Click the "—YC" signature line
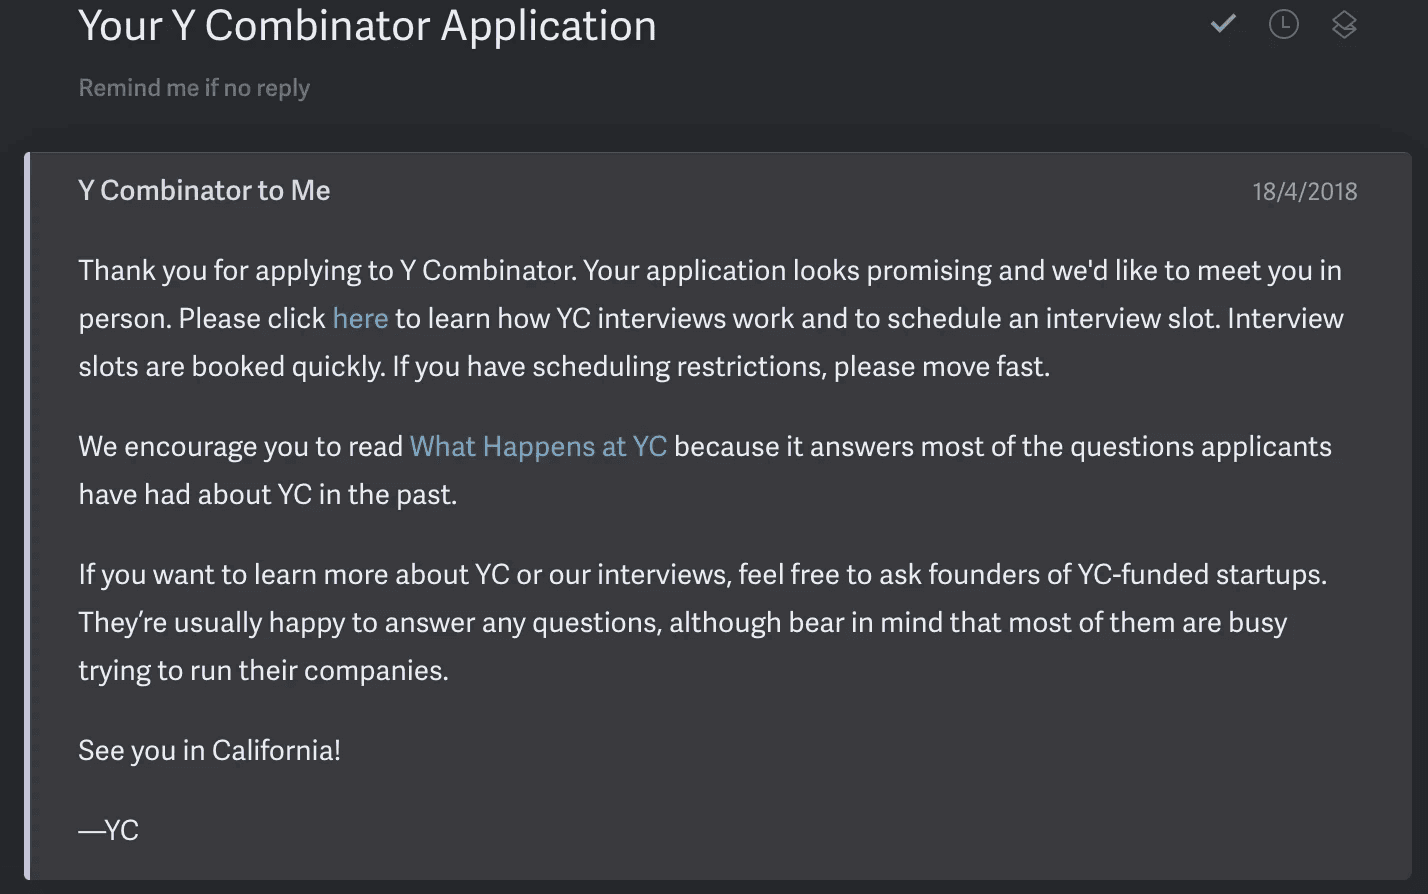The width and height of the screenshot is (1428, 894). 108,829
